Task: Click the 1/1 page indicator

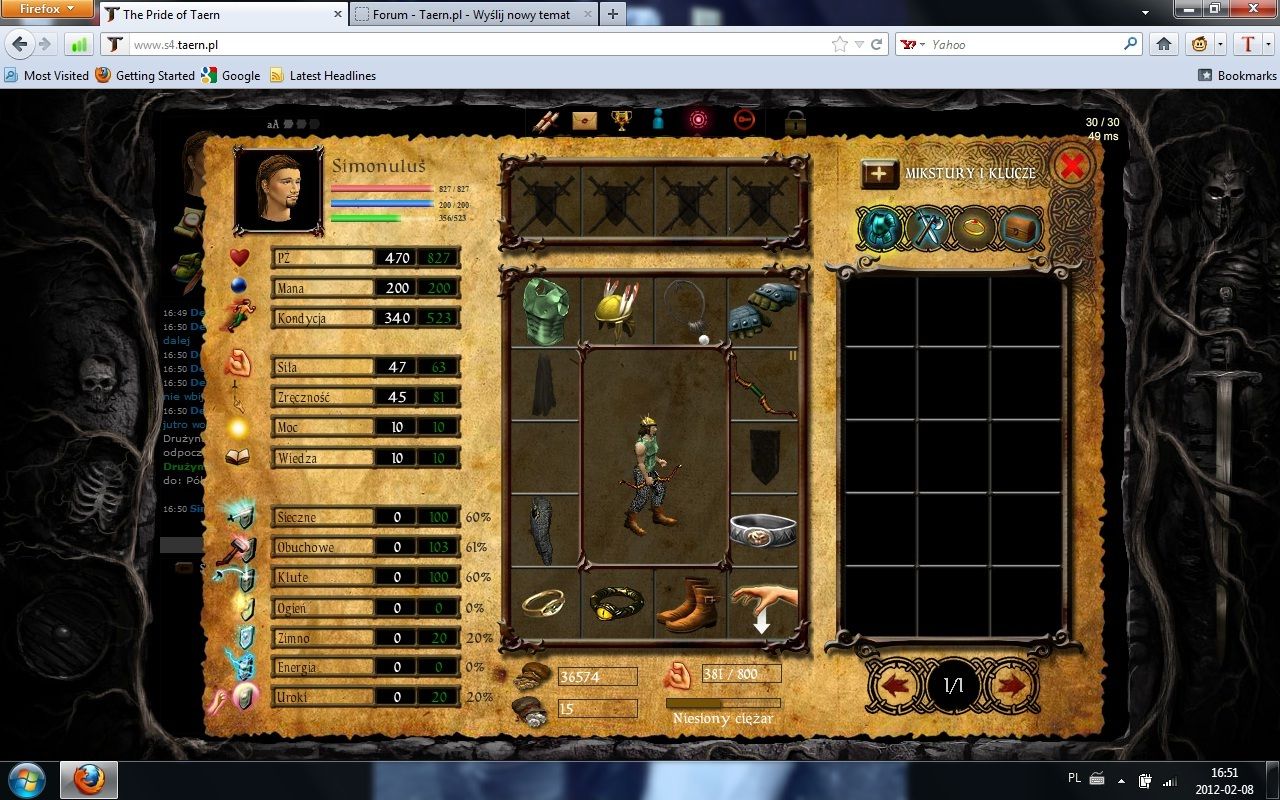Action: [954, 686]
